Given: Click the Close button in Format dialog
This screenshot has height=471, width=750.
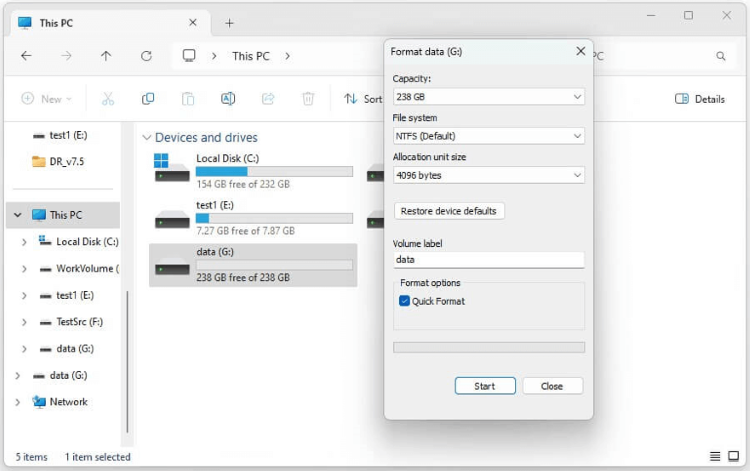Looking at the screenshot, I should coord(552,386).
